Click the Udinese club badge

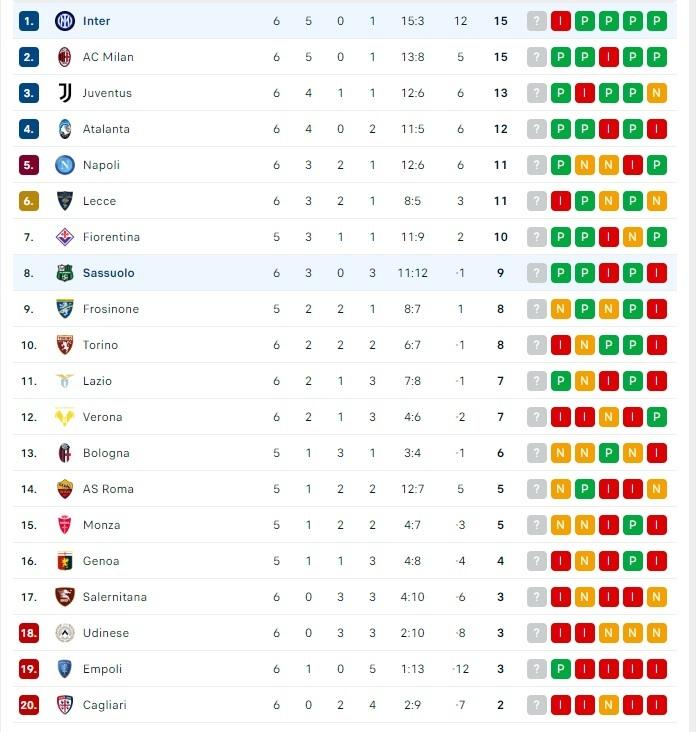[x=65, y=633]
